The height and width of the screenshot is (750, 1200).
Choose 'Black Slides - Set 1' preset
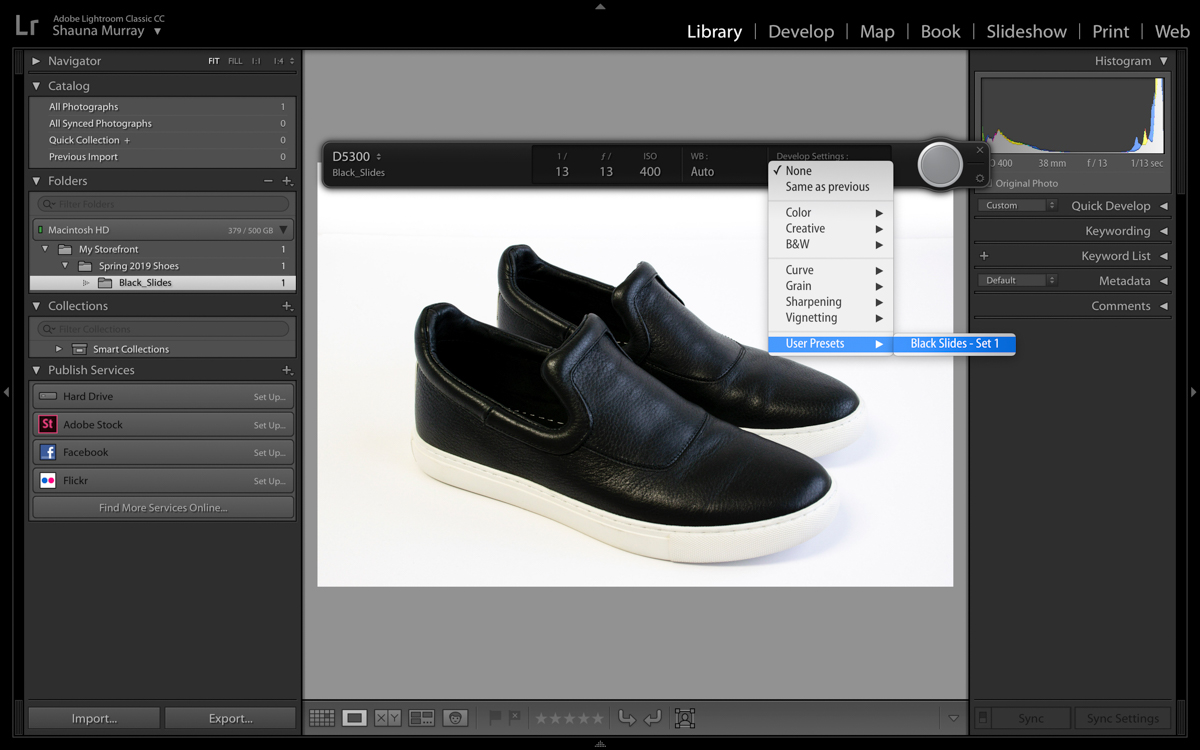(954, 344)
